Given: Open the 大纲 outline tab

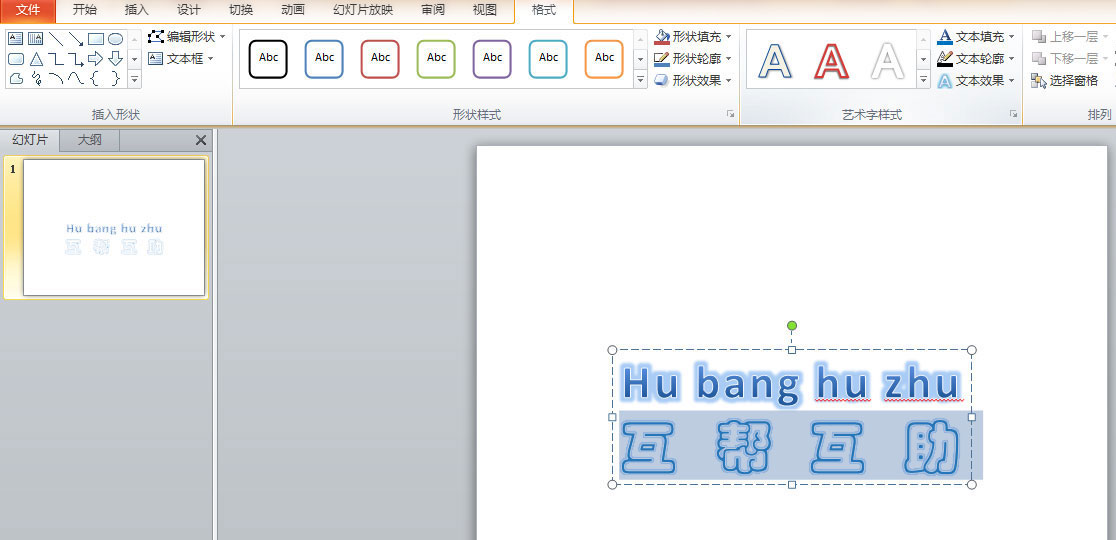Looking at the screenshot, I should [89, 140].
